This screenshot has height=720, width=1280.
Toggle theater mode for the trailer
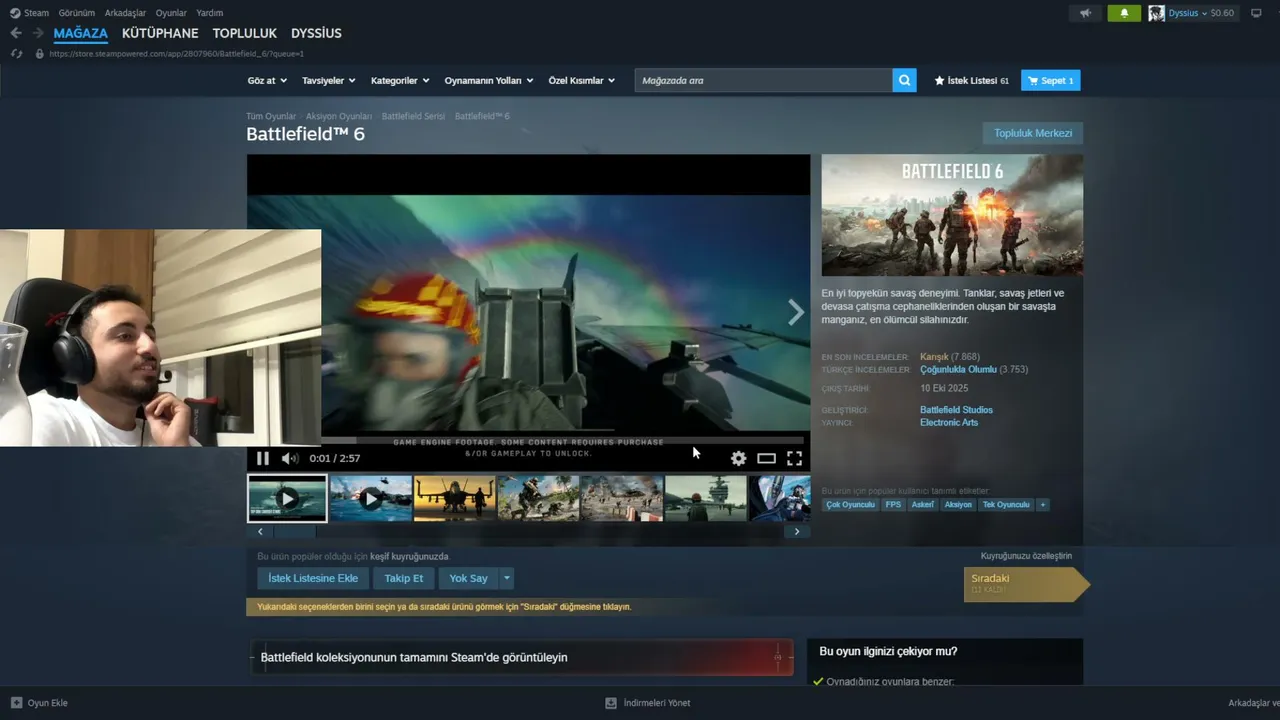pyautogui.click(x=766, y=458)
